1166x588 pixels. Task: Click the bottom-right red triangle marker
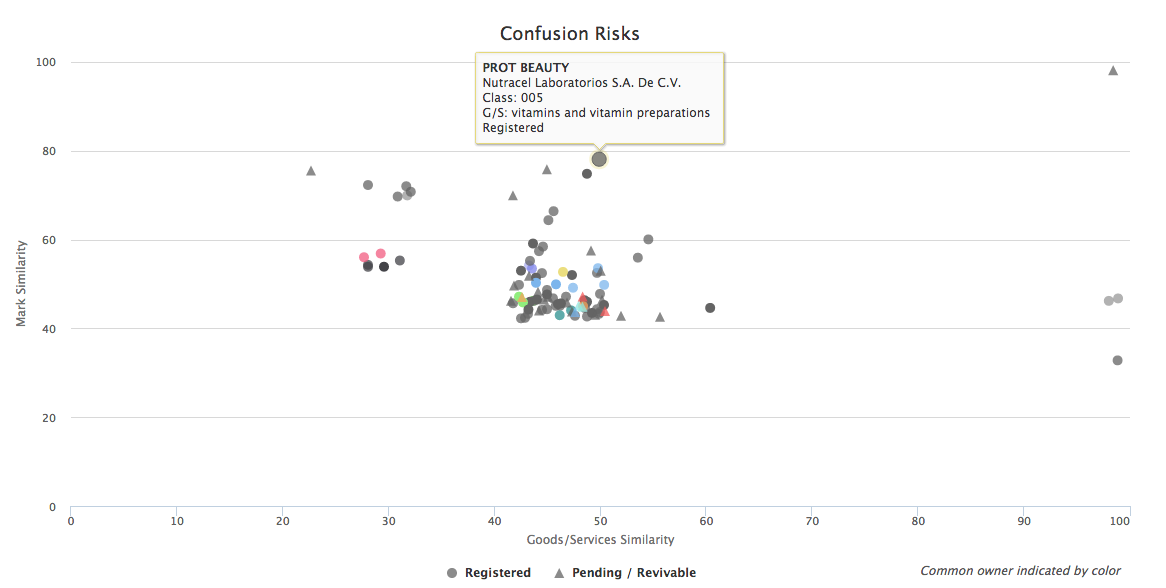[604, 311]
